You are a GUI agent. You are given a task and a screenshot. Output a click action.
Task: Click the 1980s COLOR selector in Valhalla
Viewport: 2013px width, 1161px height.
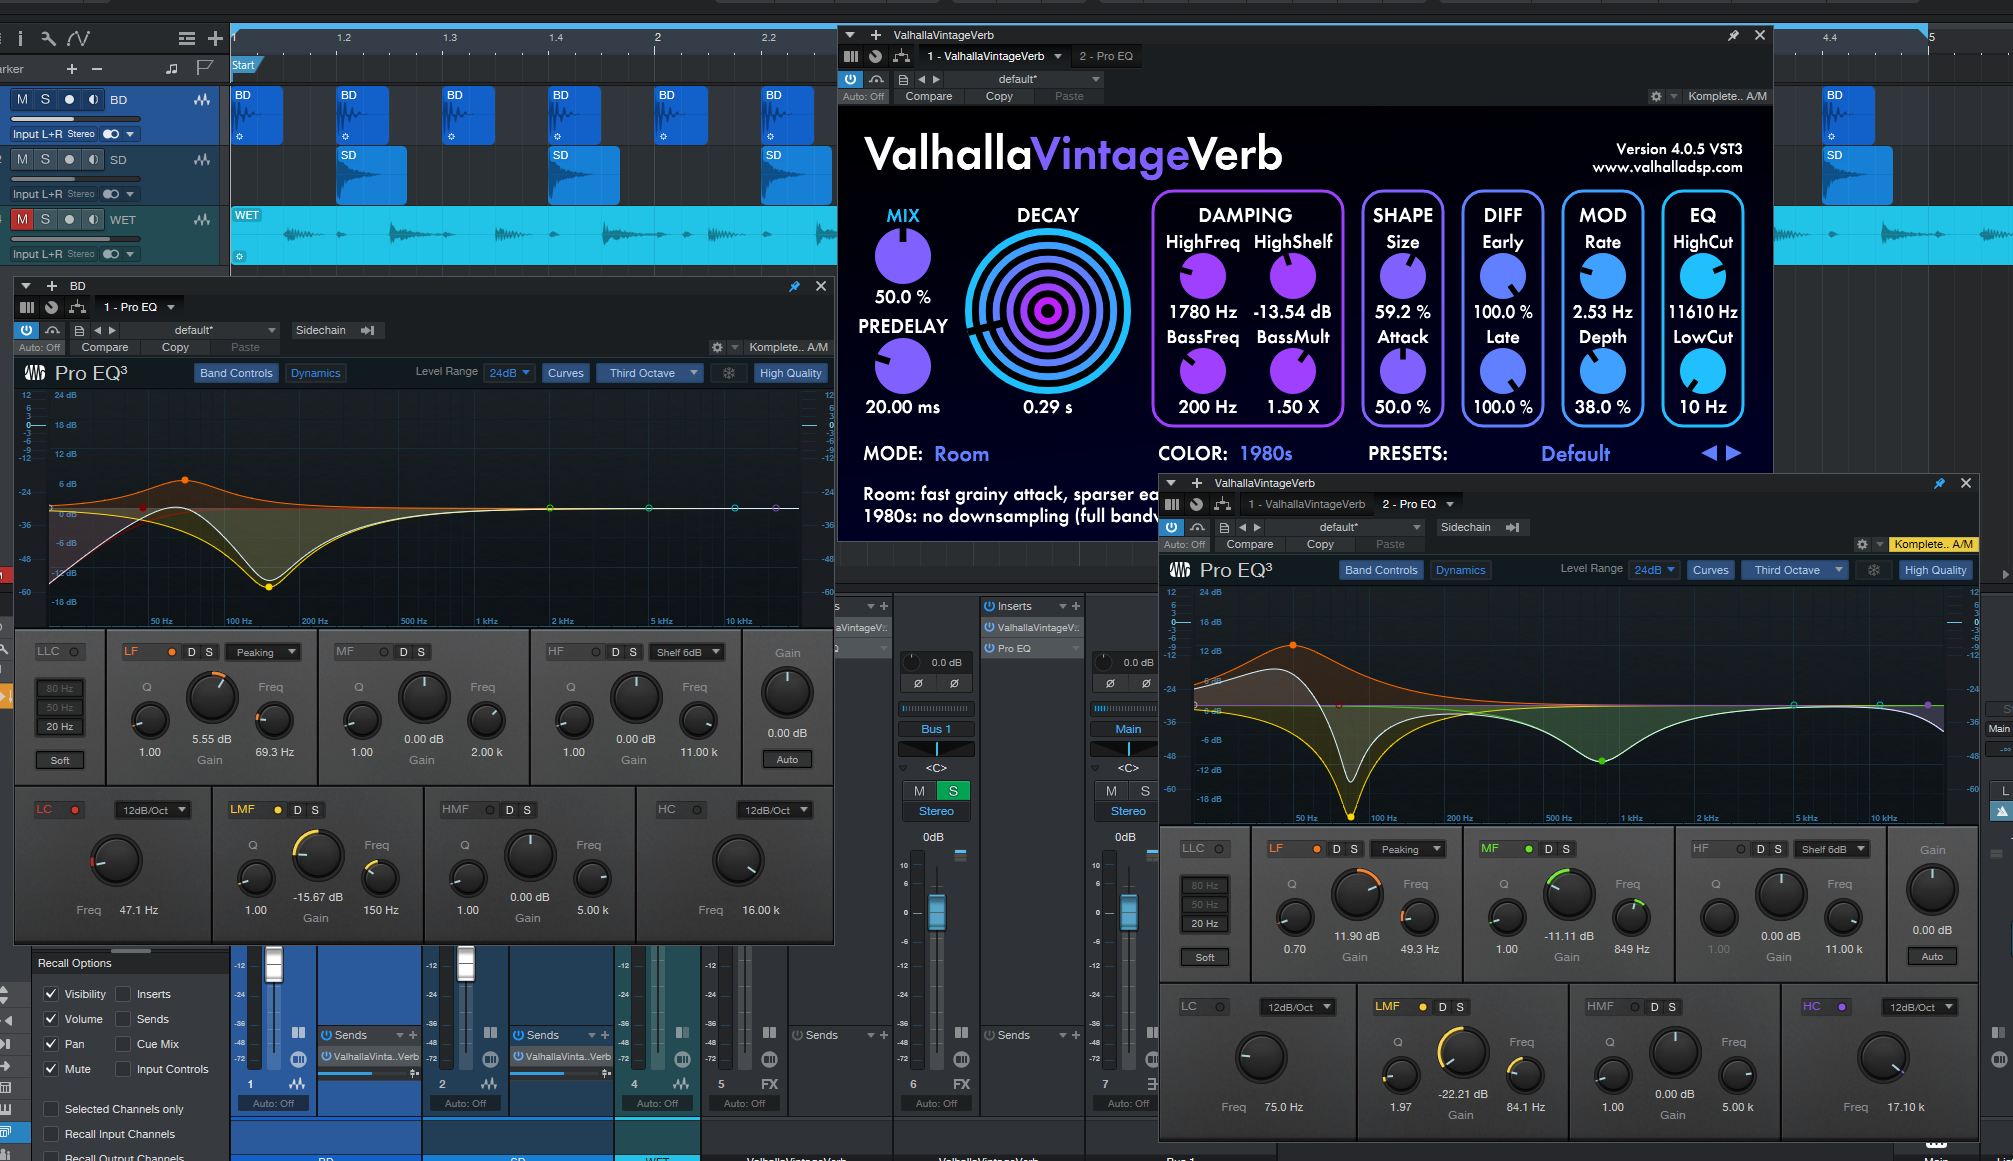point(1266,454)
